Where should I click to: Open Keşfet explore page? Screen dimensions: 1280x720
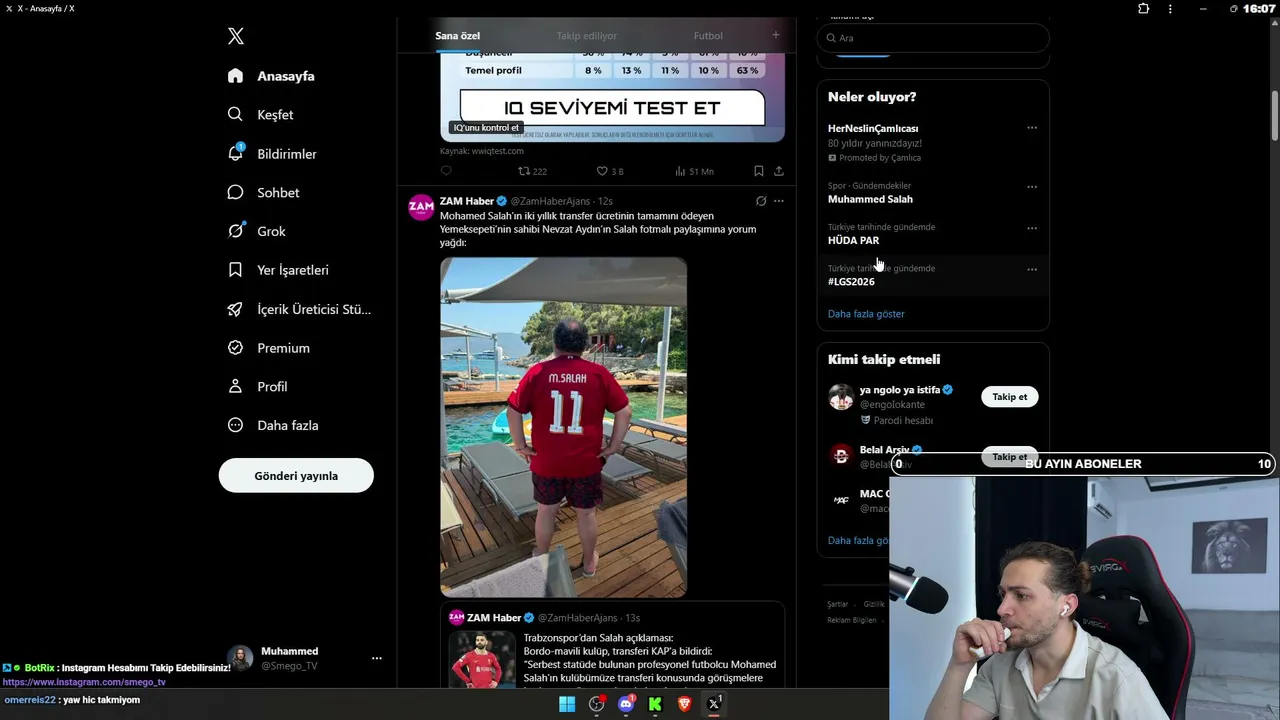pos(260,115)
